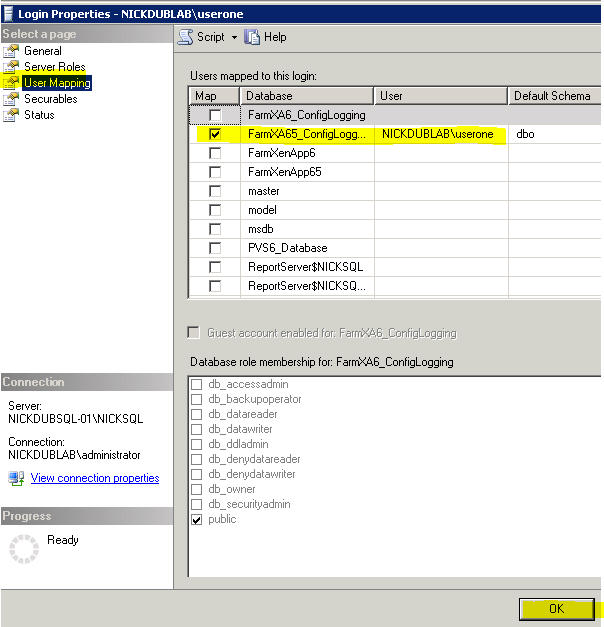The image size is (604, 627).
Task: Open the Script dropdown arrow
Action: coord(234,38)
